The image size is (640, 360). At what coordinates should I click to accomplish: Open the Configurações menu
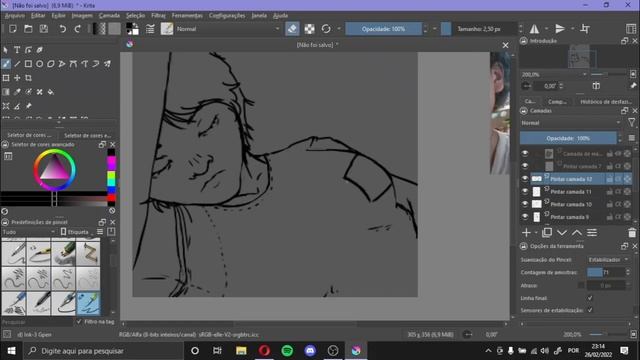pos(227,16)
